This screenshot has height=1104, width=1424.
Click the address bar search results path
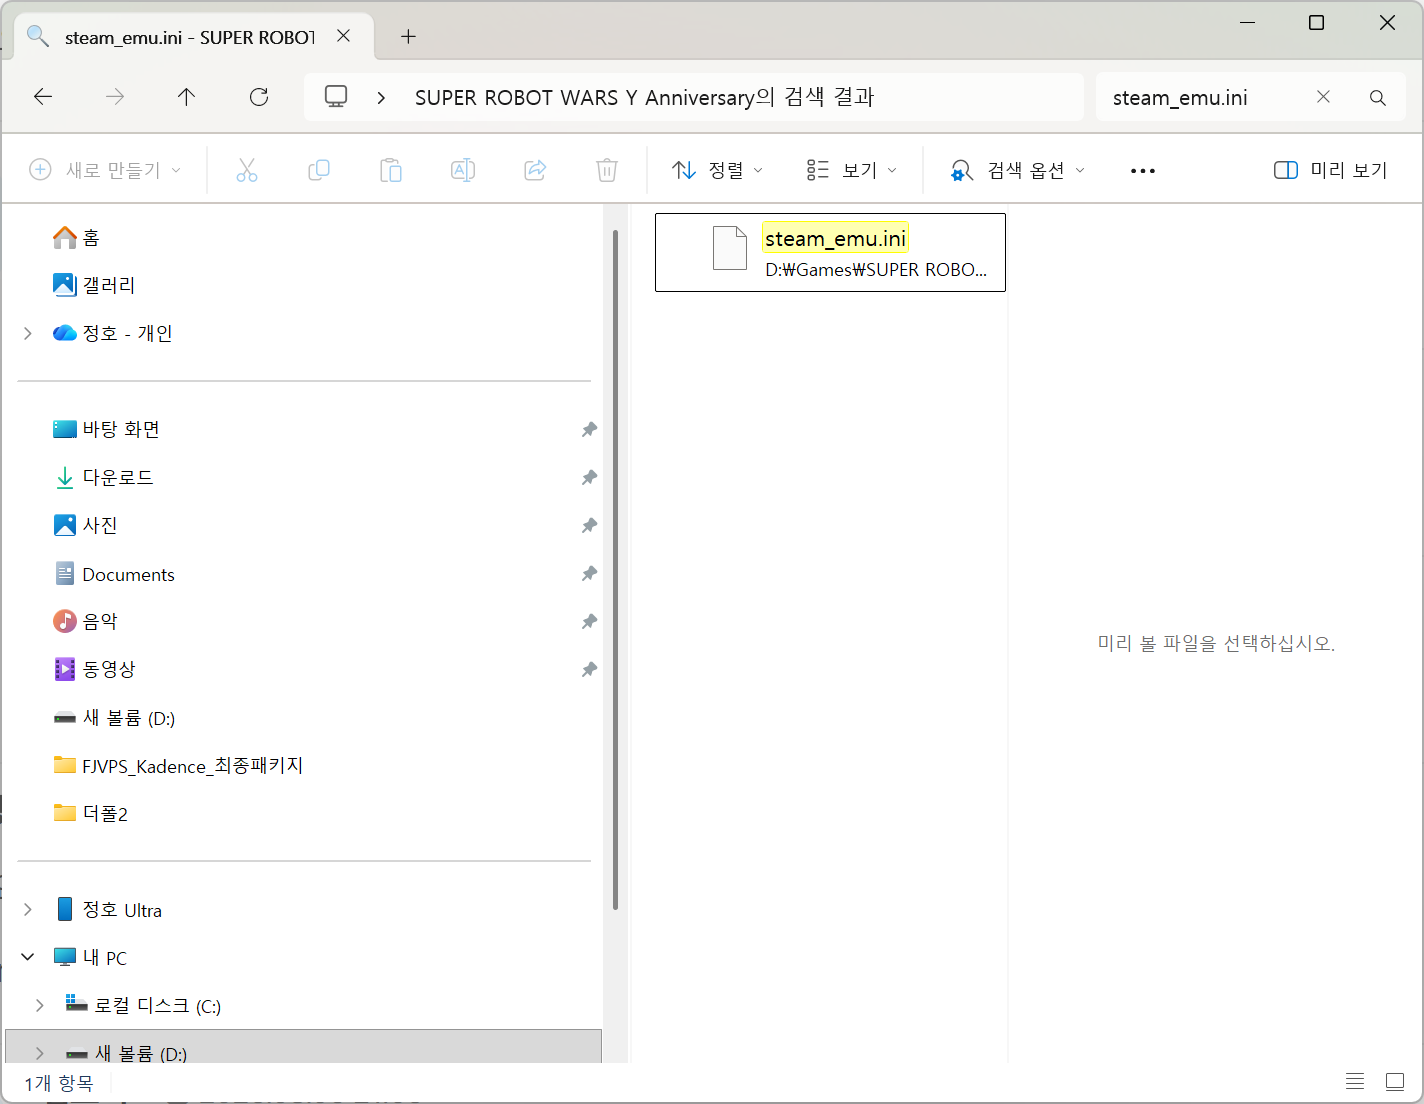point(645,97)
